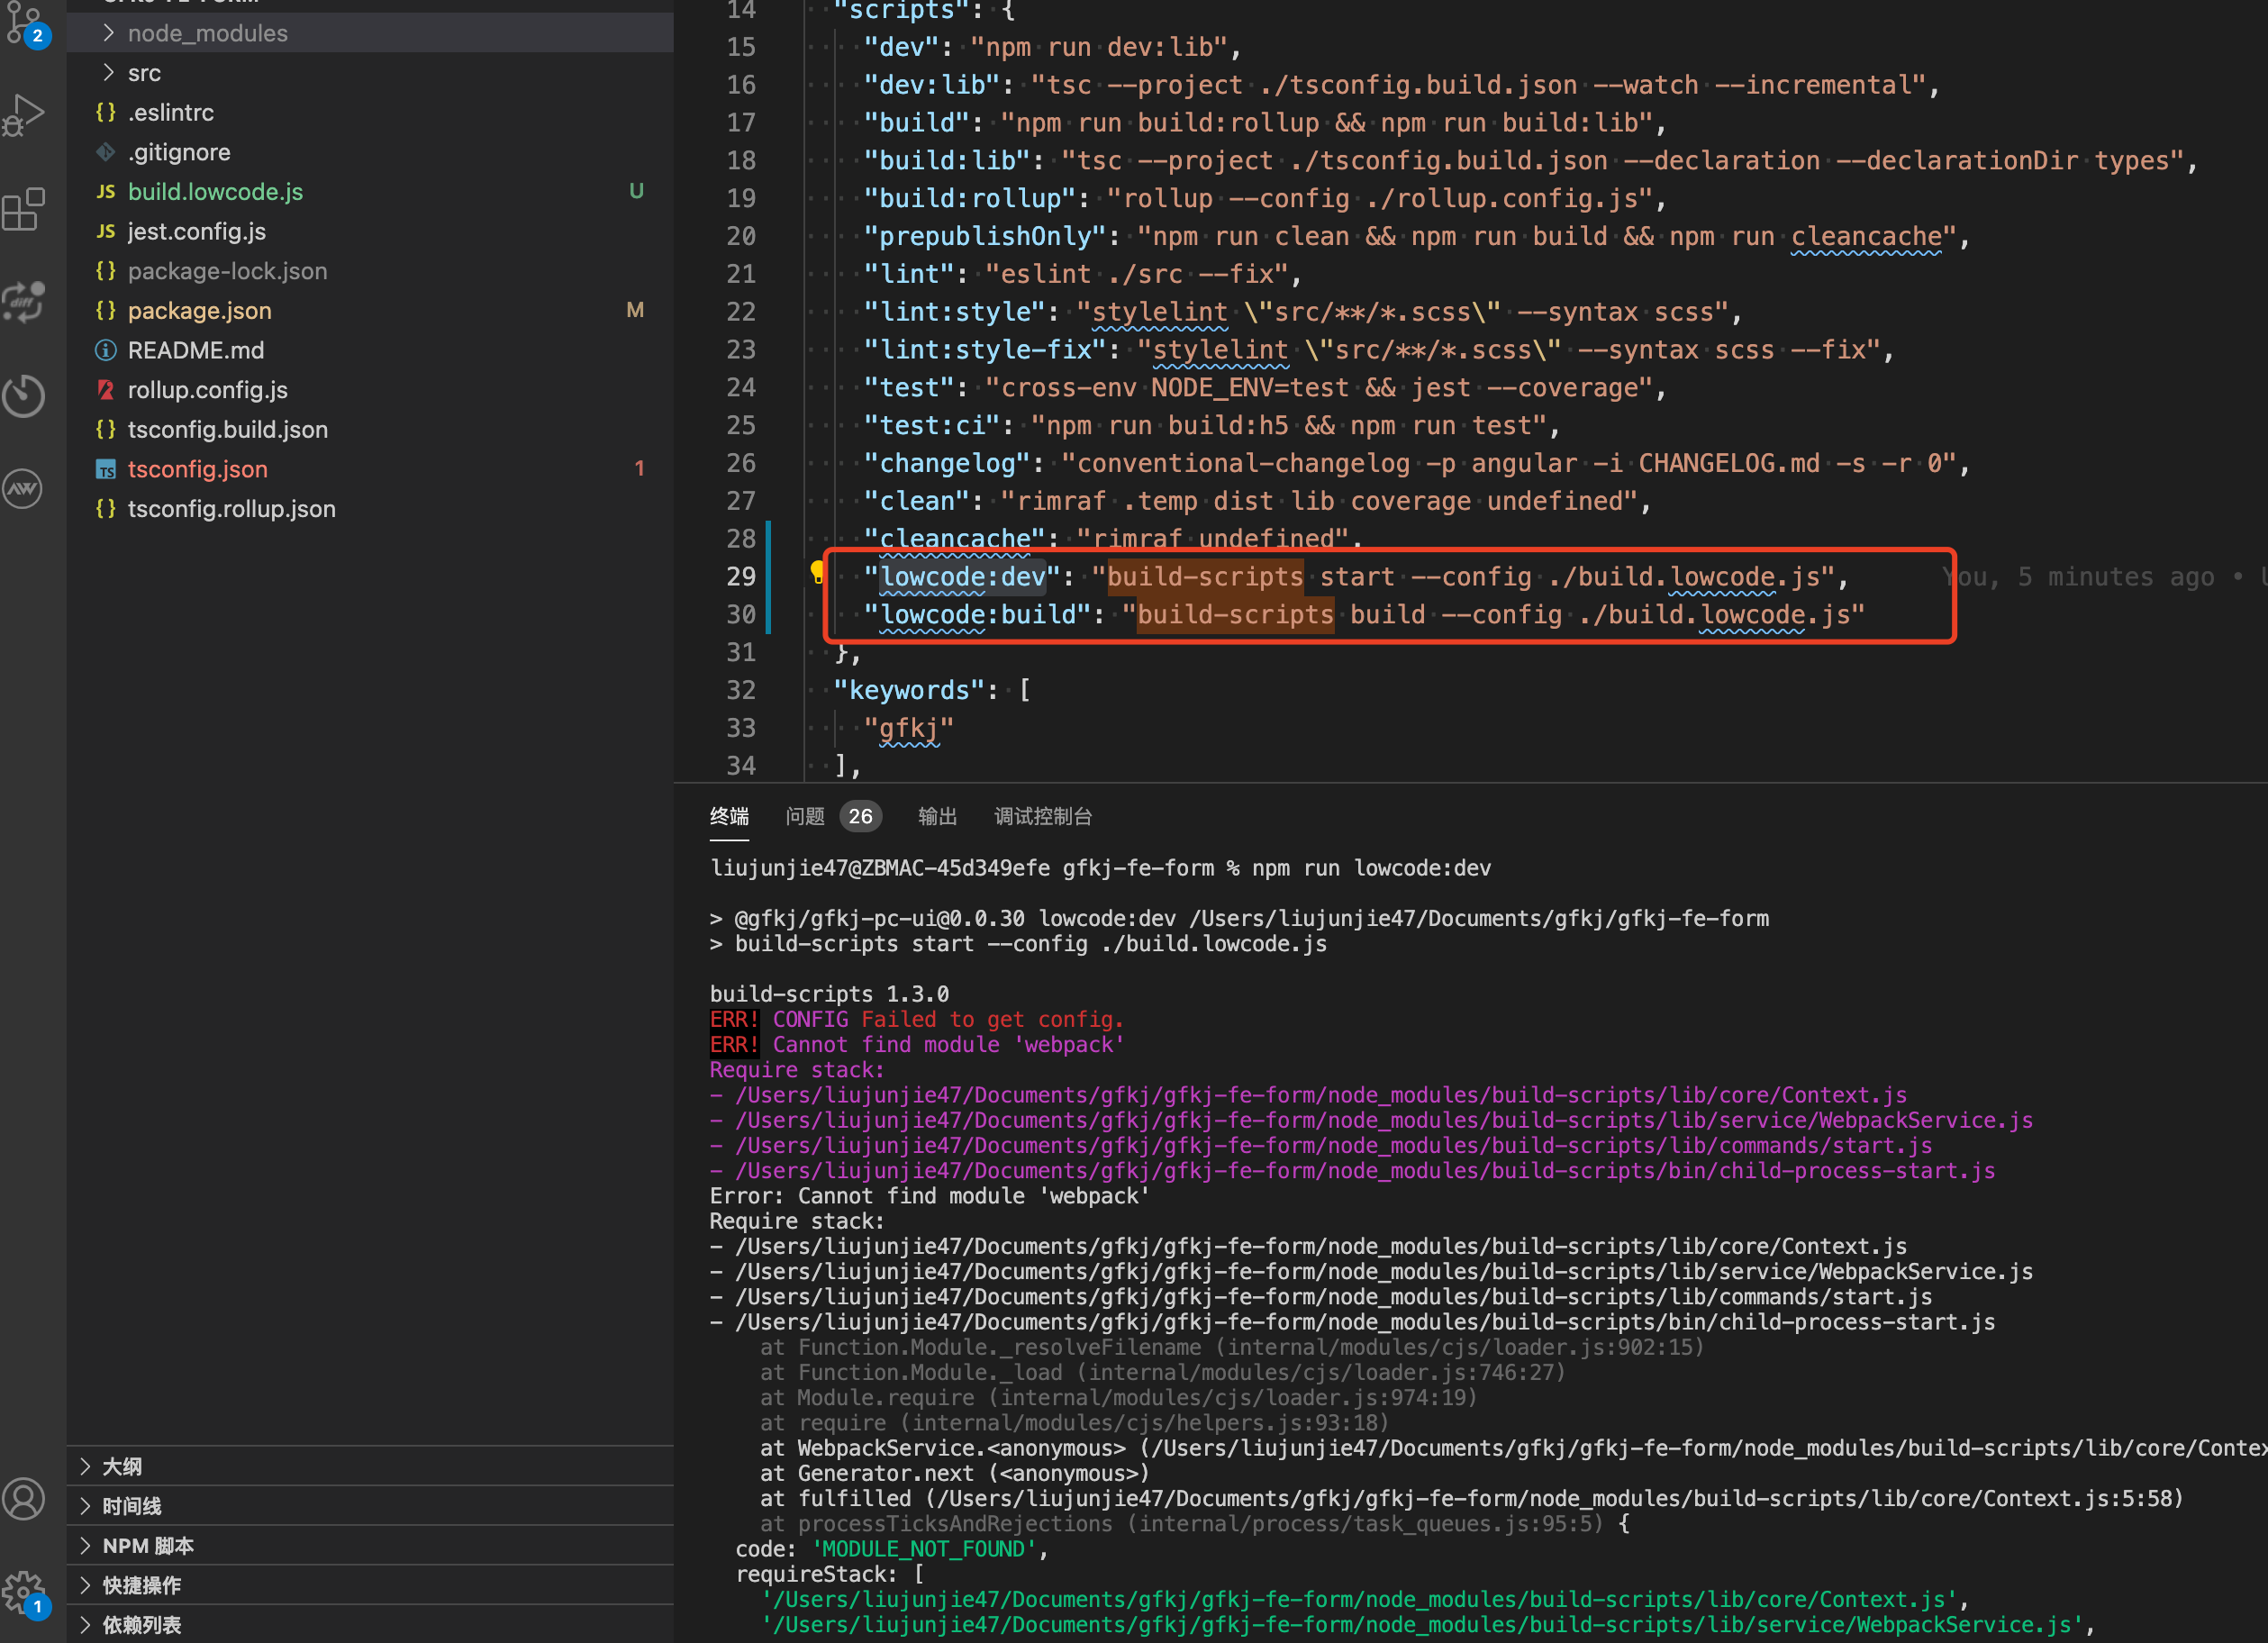
Task: Open the Accounts icon
Action: pyautogui.click(x=24, y=1499)
